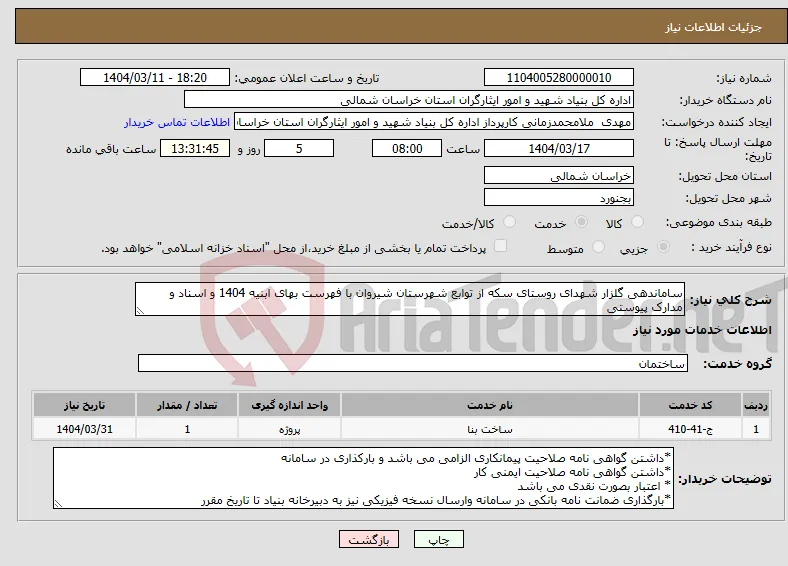
Task: Click the announcement date field 1404/03/11 - 18:20
Action: tap(155, 77)
